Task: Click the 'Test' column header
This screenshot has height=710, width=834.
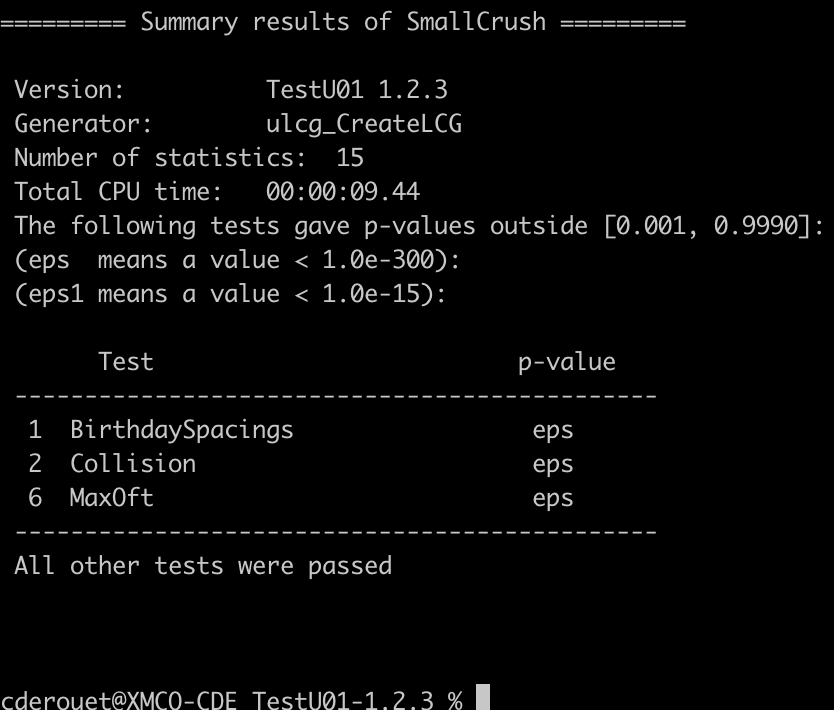Action: (126, 362)
